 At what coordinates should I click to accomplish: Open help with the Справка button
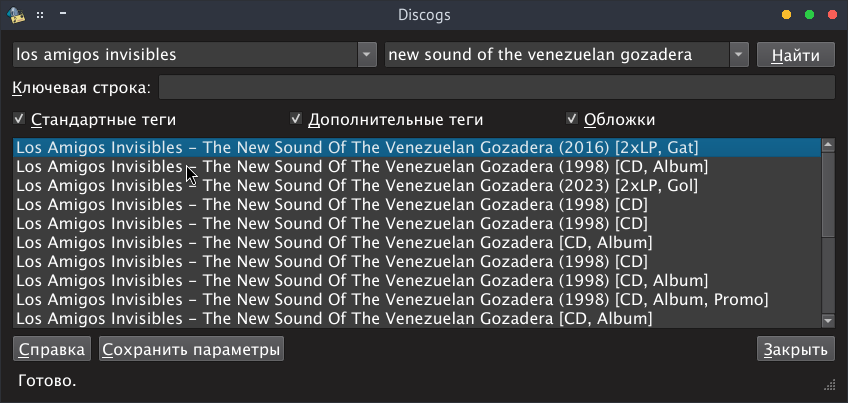click(x=52, y=349)
